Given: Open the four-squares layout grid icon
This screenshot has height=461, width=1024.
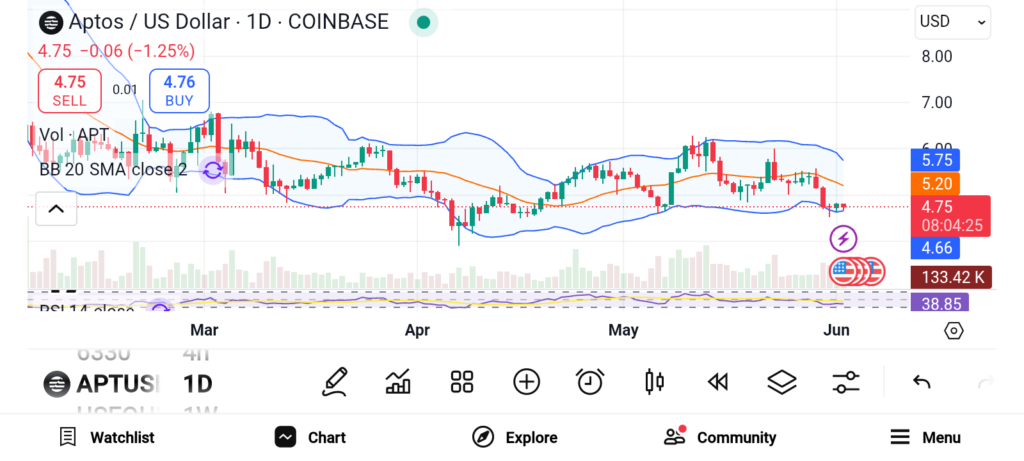Looking at the screenshot, I should coord(462,382).
